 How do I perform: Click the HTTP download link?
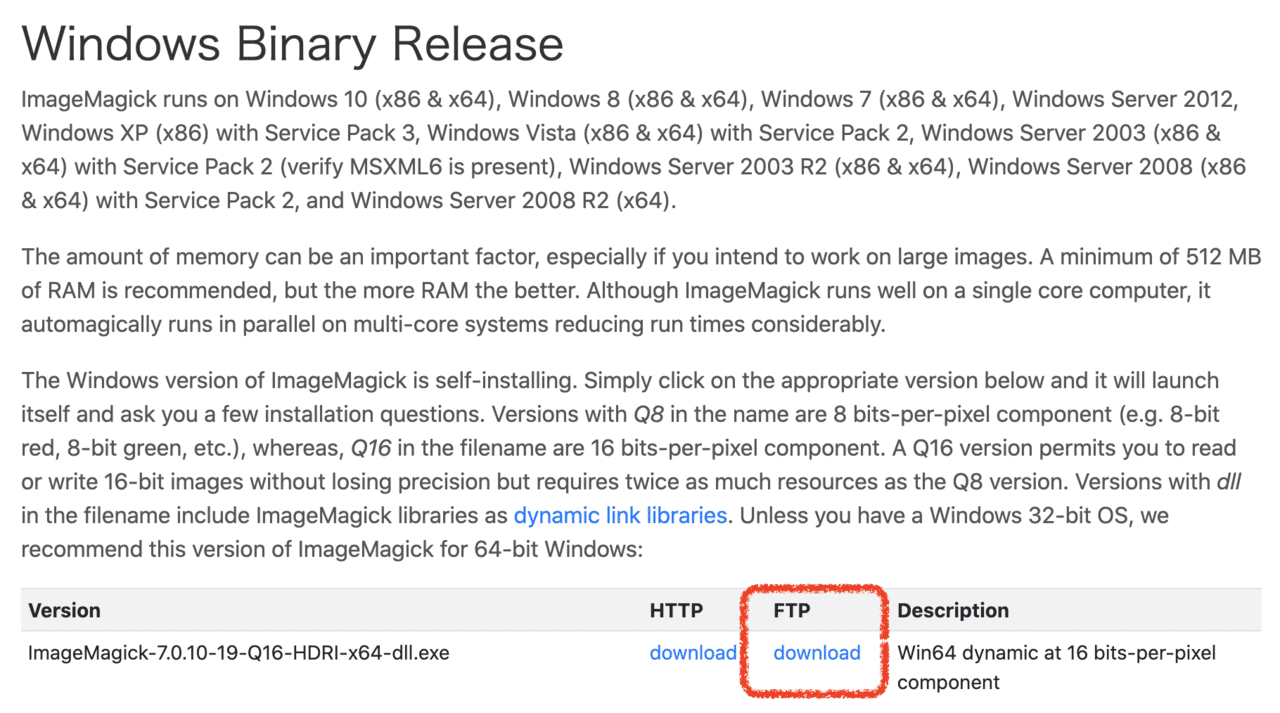click(x=693, y=653)
